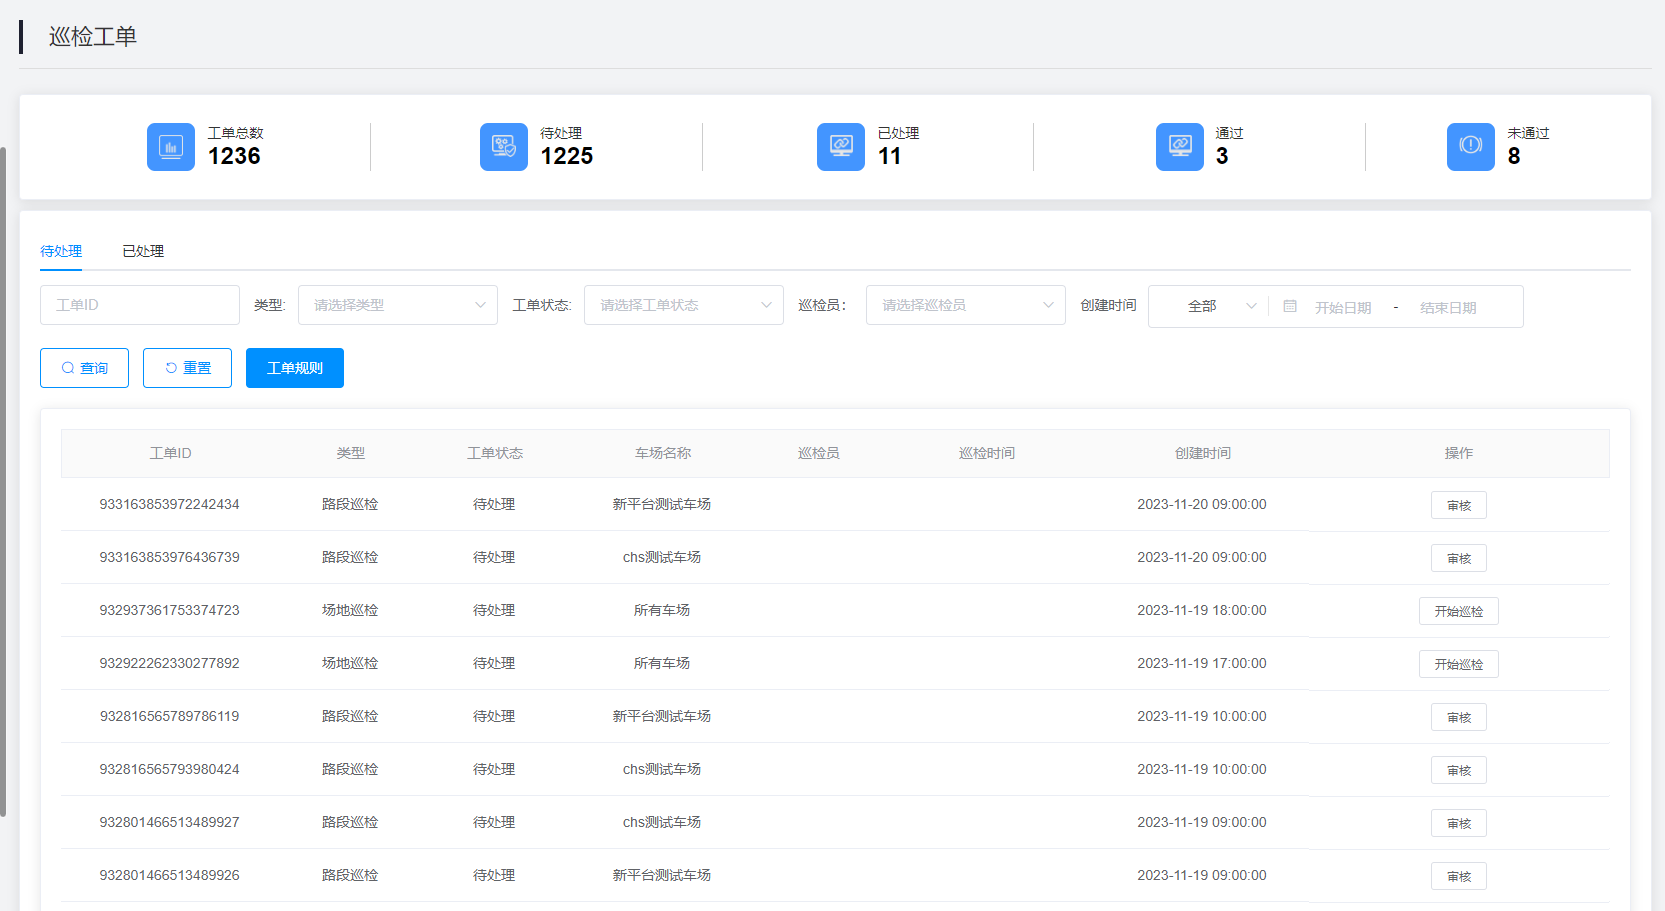Open the 请选择巡检员 dropdown
Viewport: 1665px width, 911px height.
965,305
